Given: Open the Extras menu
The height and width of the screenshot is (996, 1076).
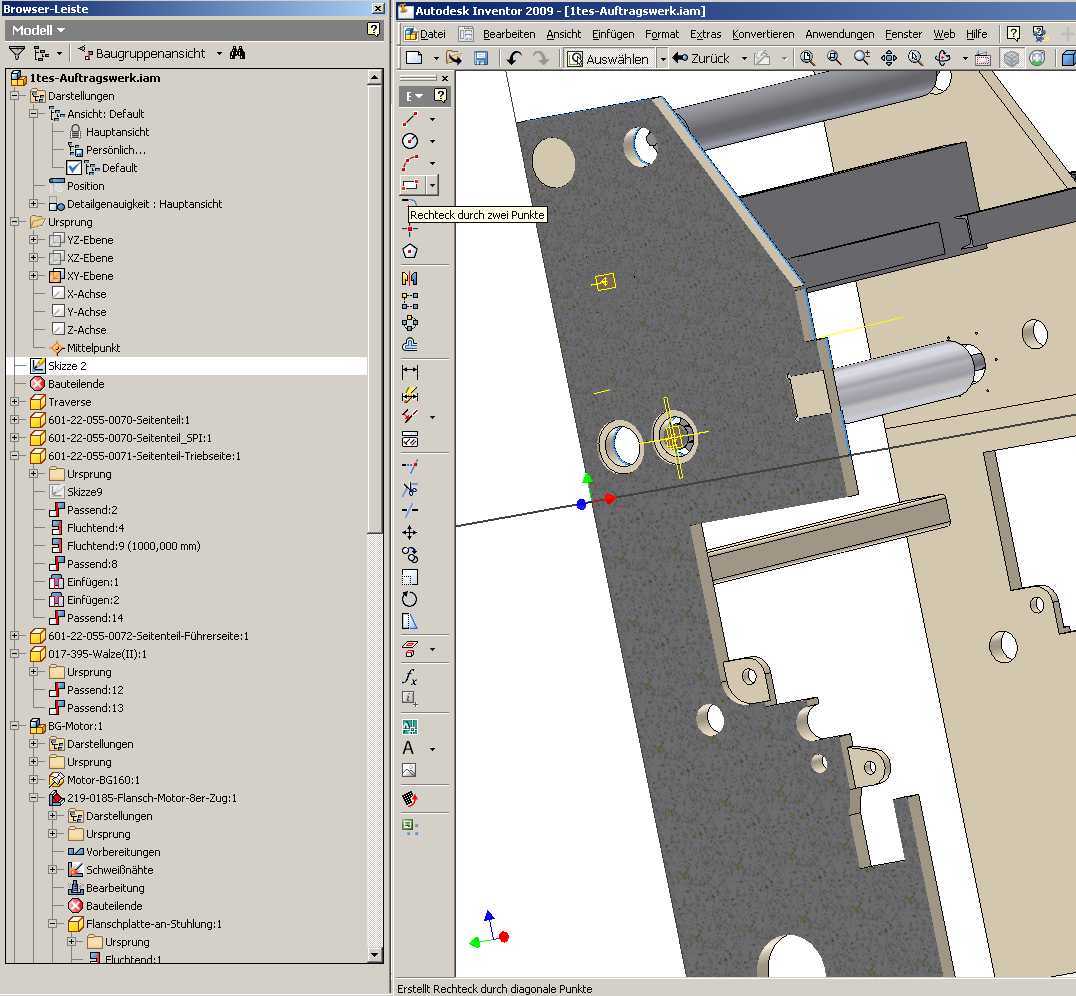Looking at the screenshot, I should tap(705, 34).
